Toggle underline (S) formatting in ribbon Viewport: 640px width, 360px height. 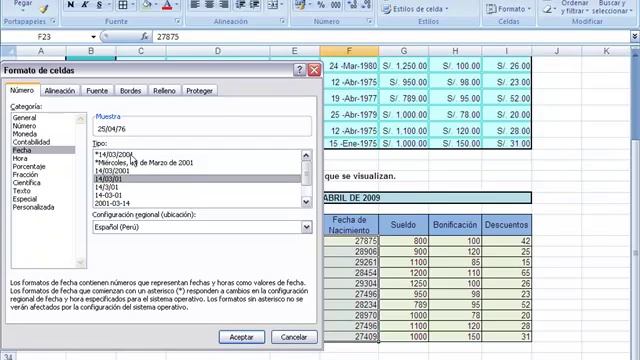pyautogui.click(x=99, y=4)
